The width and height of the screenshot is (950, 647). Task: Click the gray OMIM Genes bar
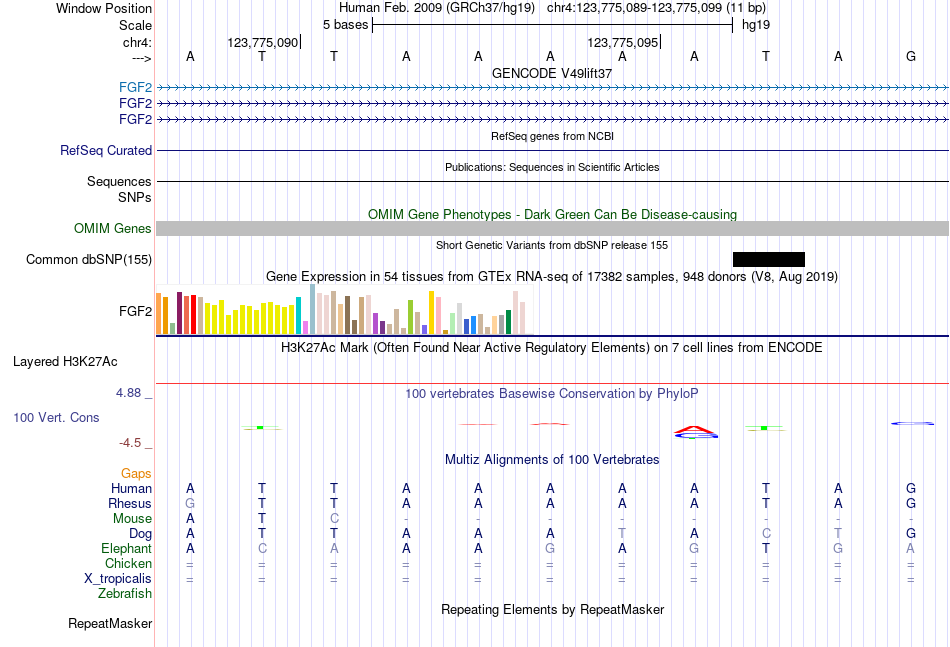(553, 228)
